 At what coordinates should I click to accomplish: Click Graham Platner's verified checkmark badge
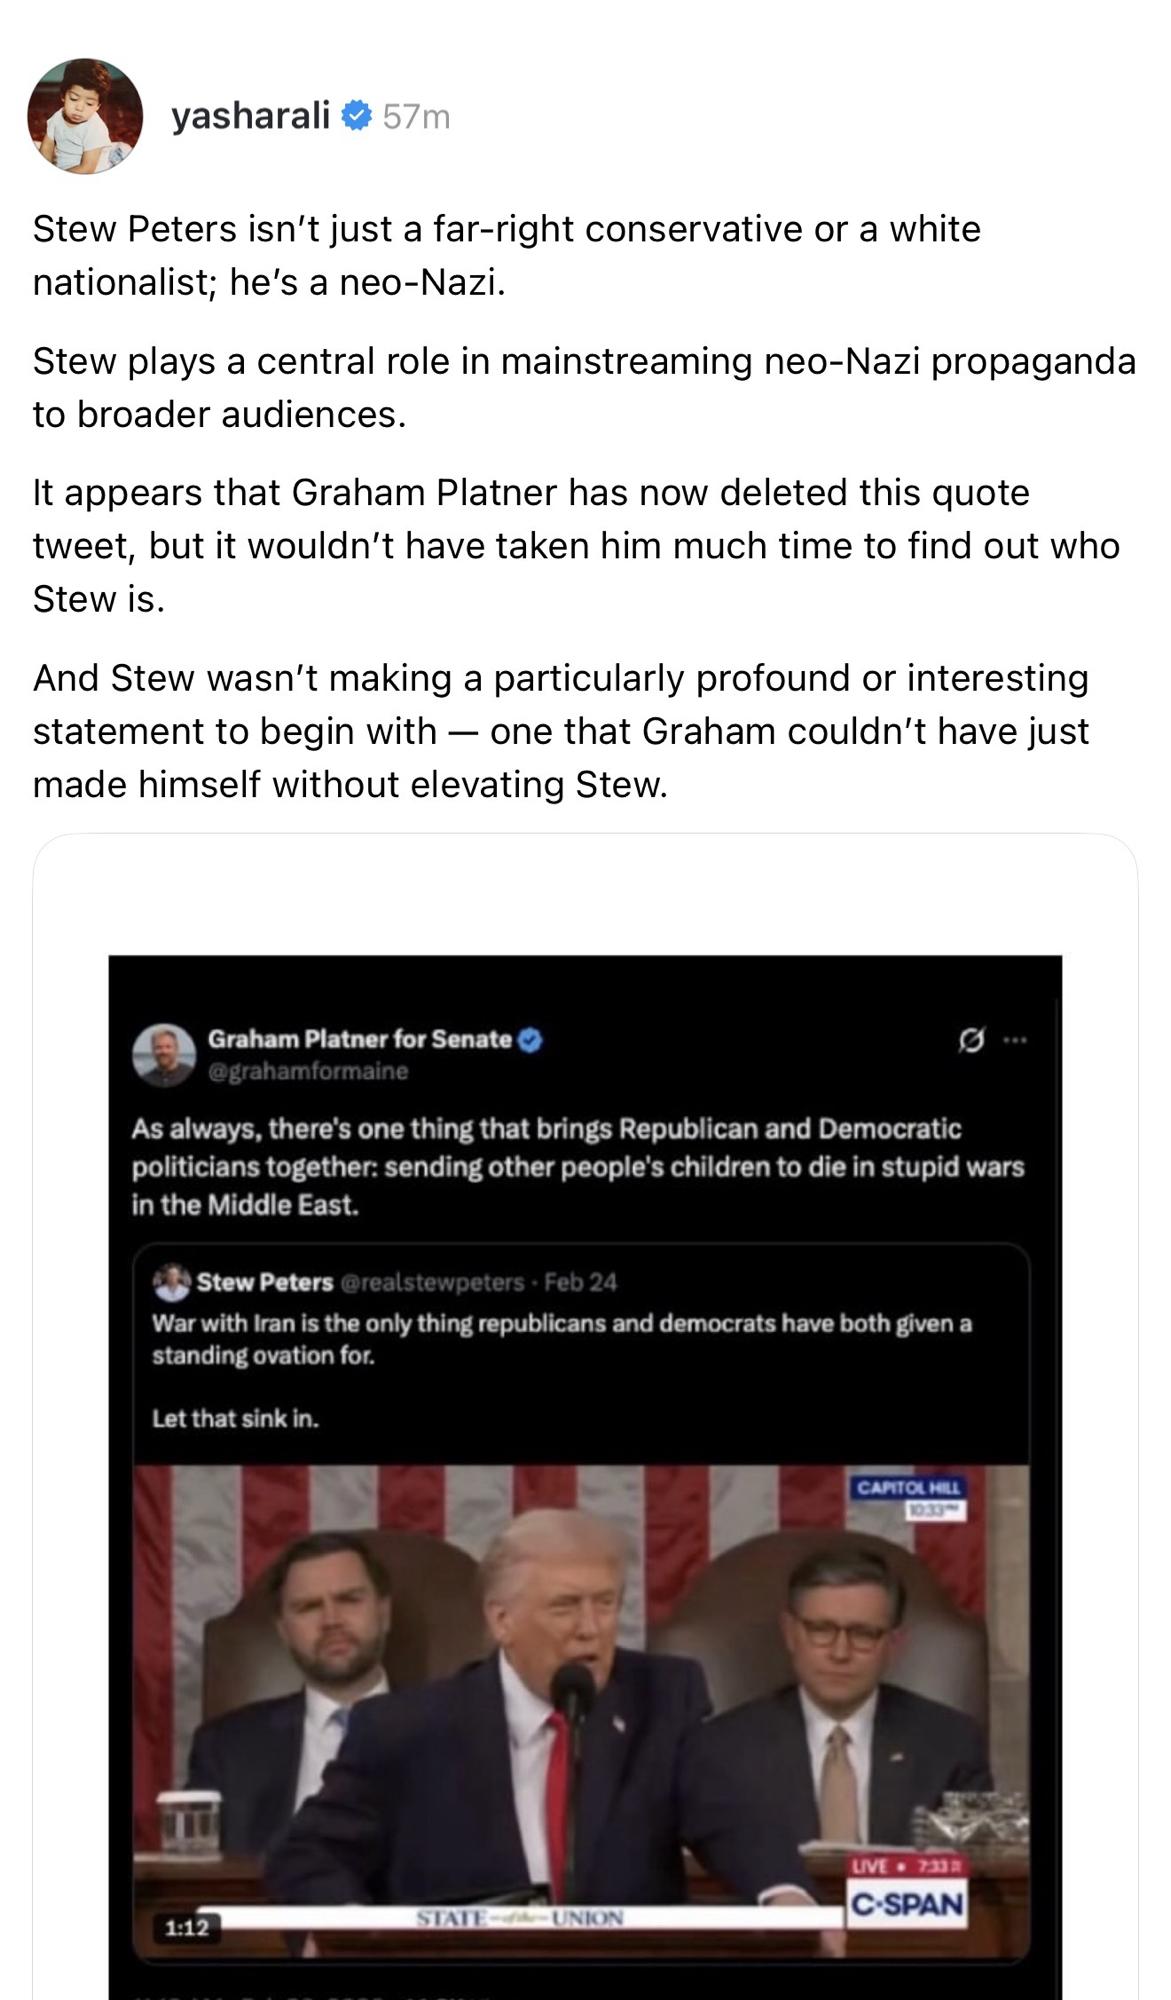coord(530,1040)
